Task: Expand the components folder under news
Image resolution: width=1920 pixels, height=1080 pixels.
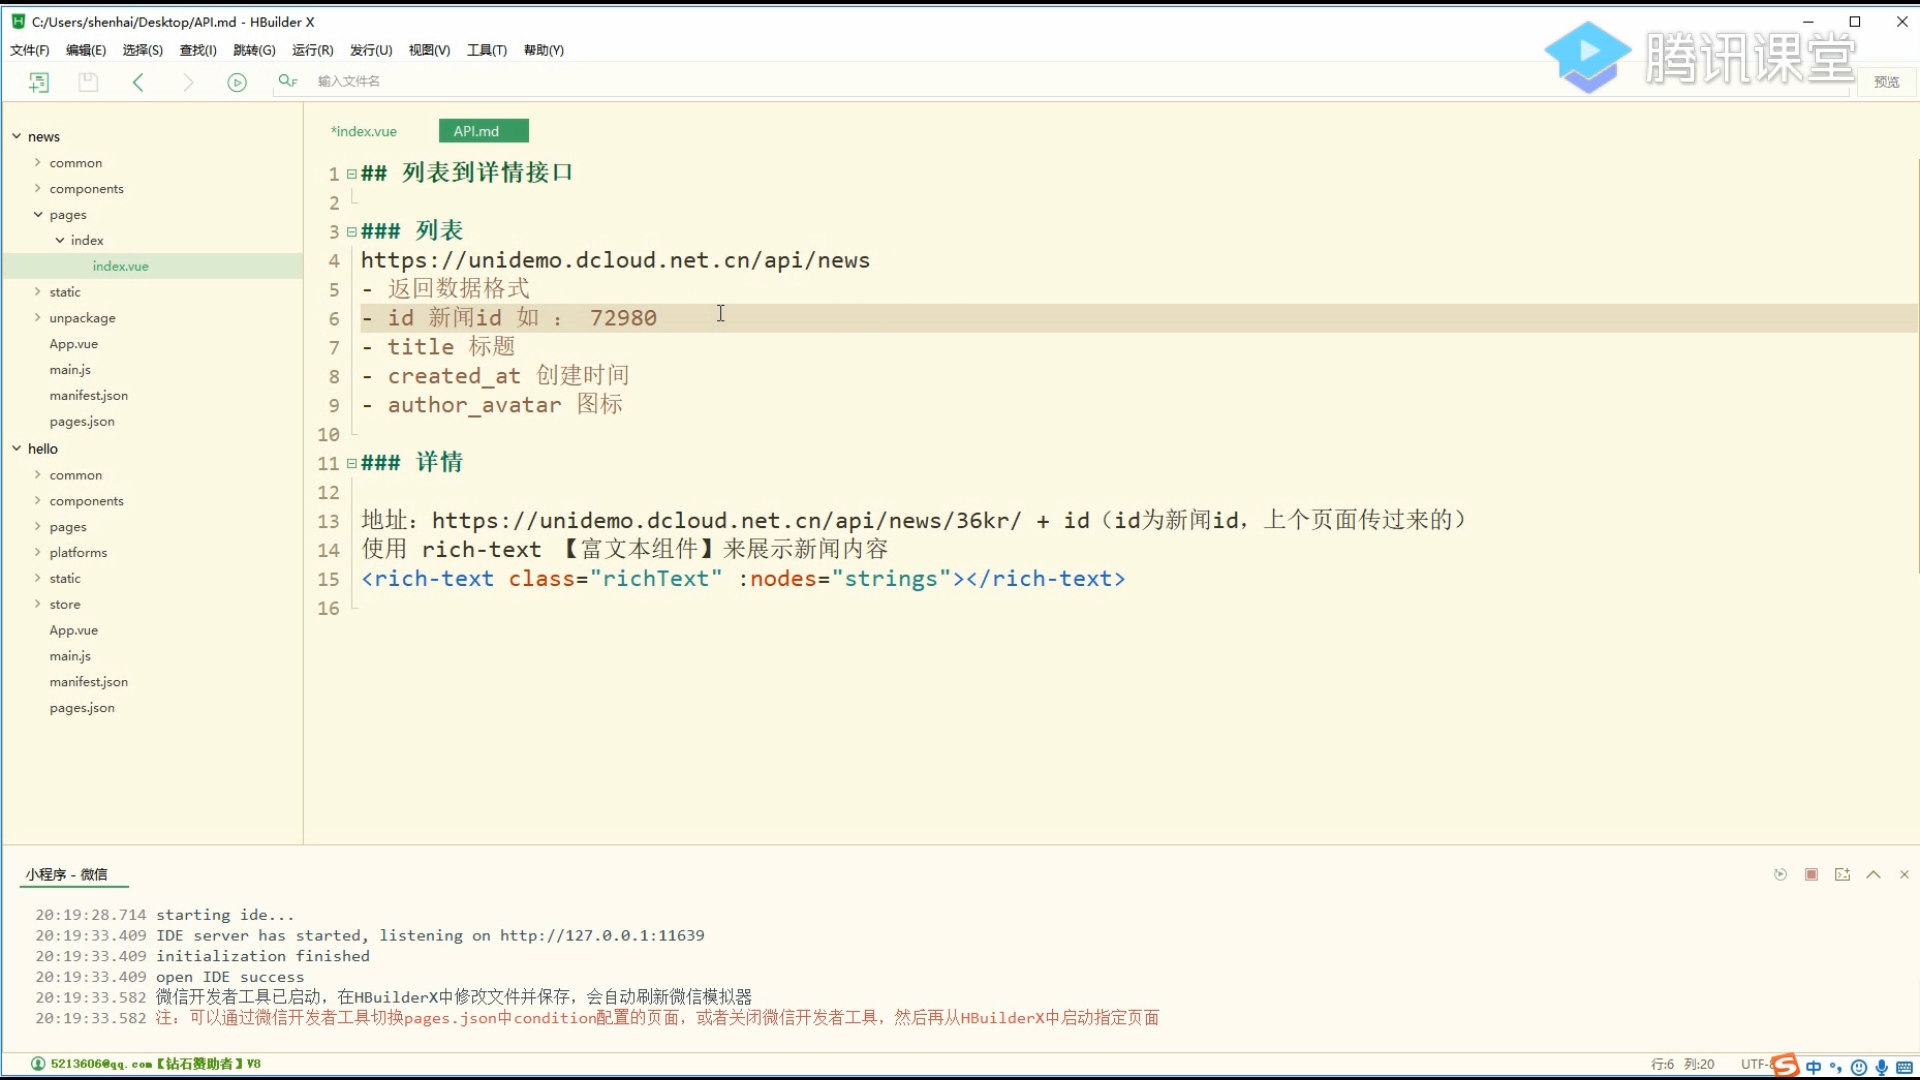Action: [37, 188]
